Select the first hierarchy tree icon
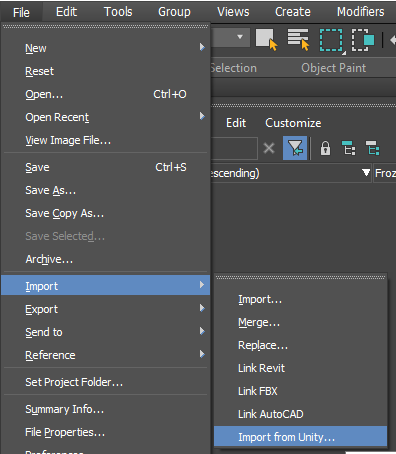This screenshot has height=454, width=396. (x=348, y=148)
